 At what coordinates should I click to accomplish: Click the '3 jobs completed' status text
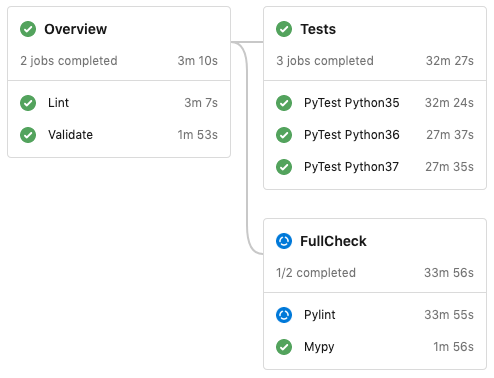coord(325,61)
